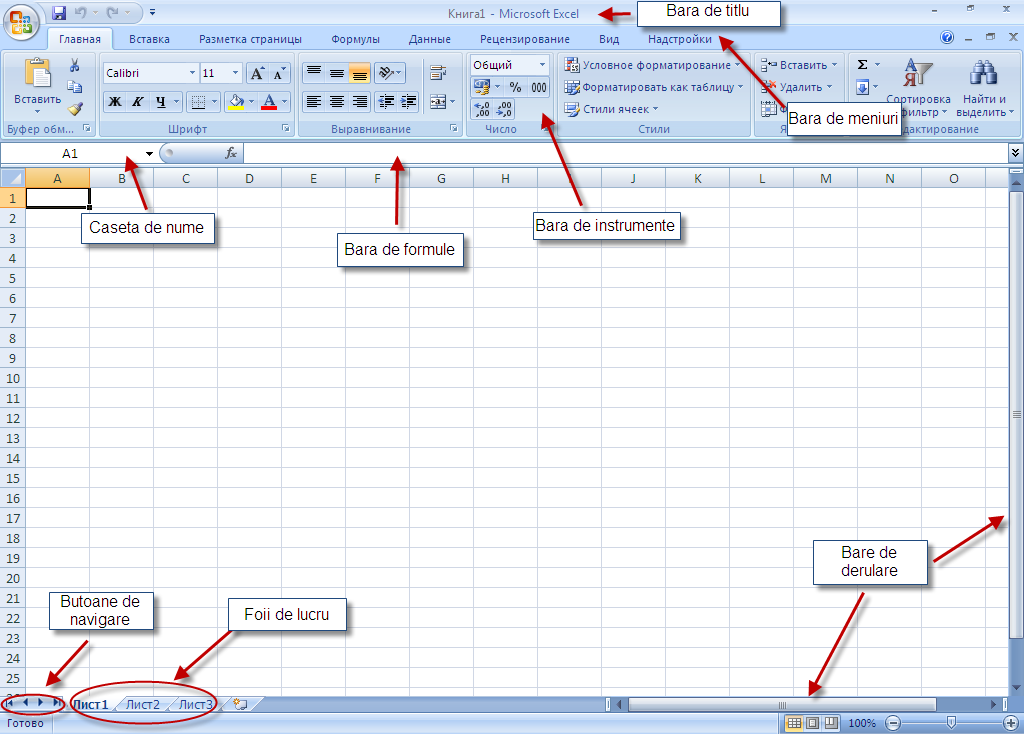Toggle bold formatting with the Ж icon
This screenshot has width=1024, height=734.
point(113,101)
